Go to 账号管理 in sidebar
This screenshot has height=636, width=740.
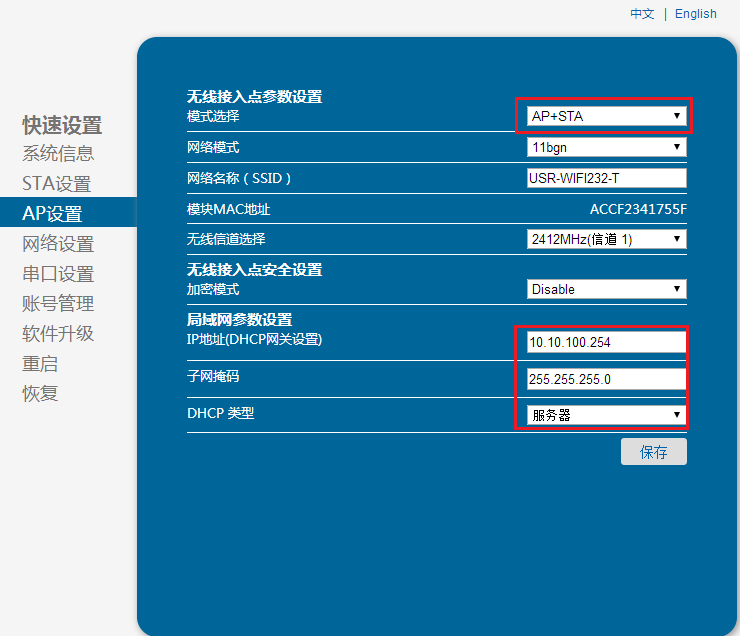tap(58, 304)
